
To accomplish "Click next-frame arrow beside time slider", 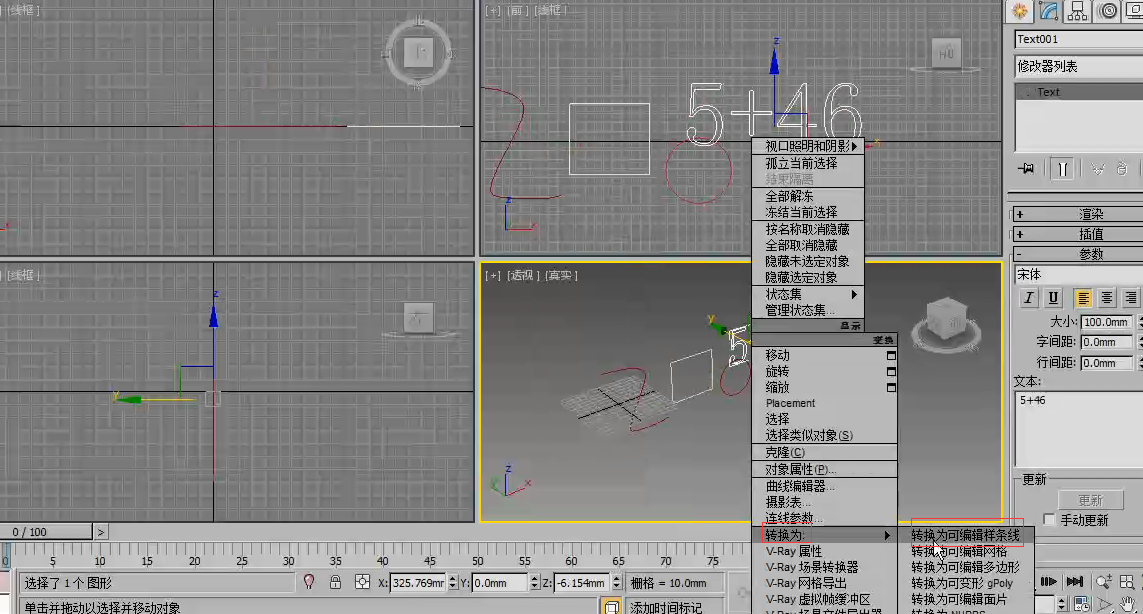I will pyautogui.click(x=101, y=532).
